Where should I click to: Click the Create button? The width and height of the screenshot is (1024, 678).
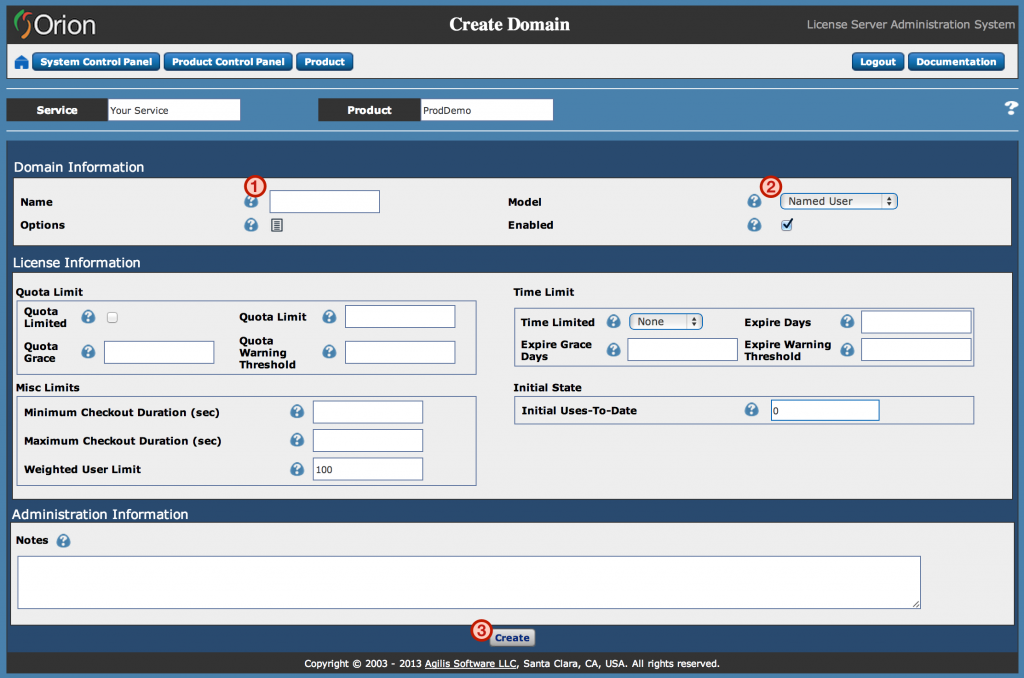511,637
